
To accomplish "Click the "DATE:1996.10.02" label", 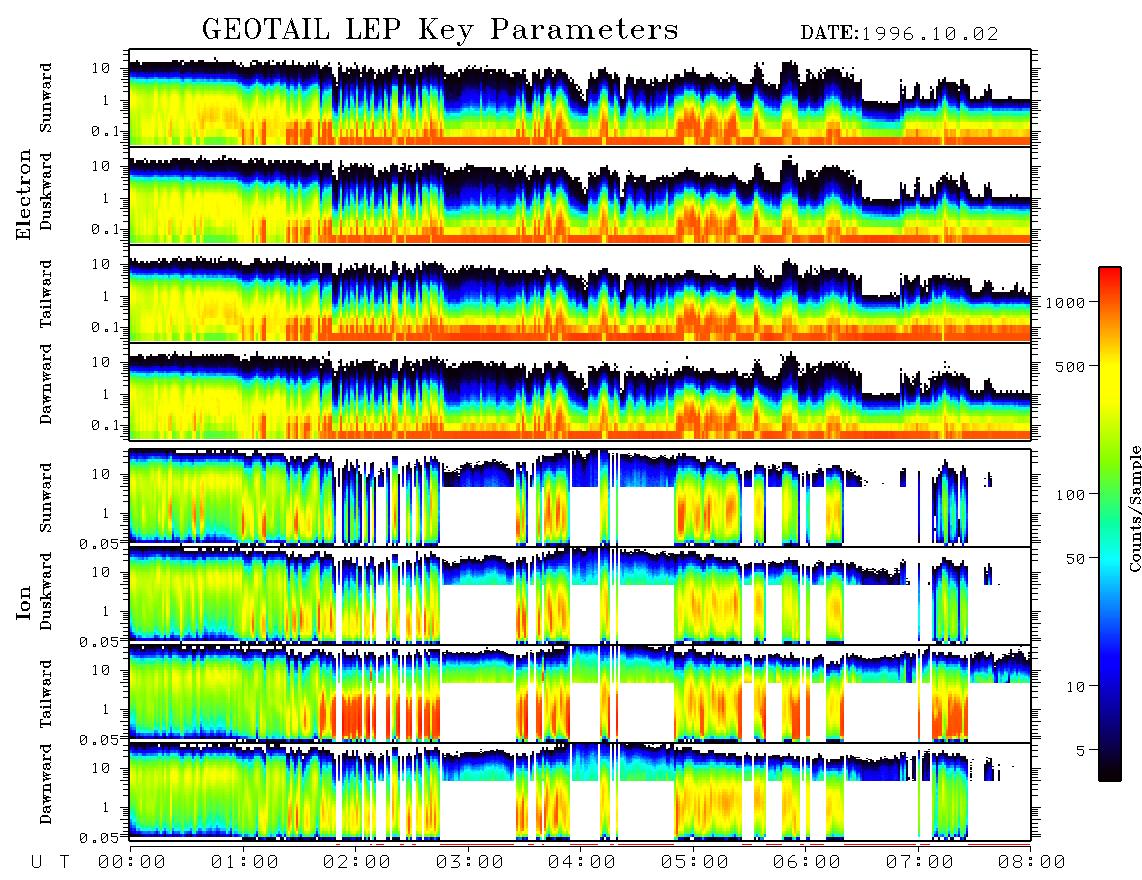I will click(899, 33).
